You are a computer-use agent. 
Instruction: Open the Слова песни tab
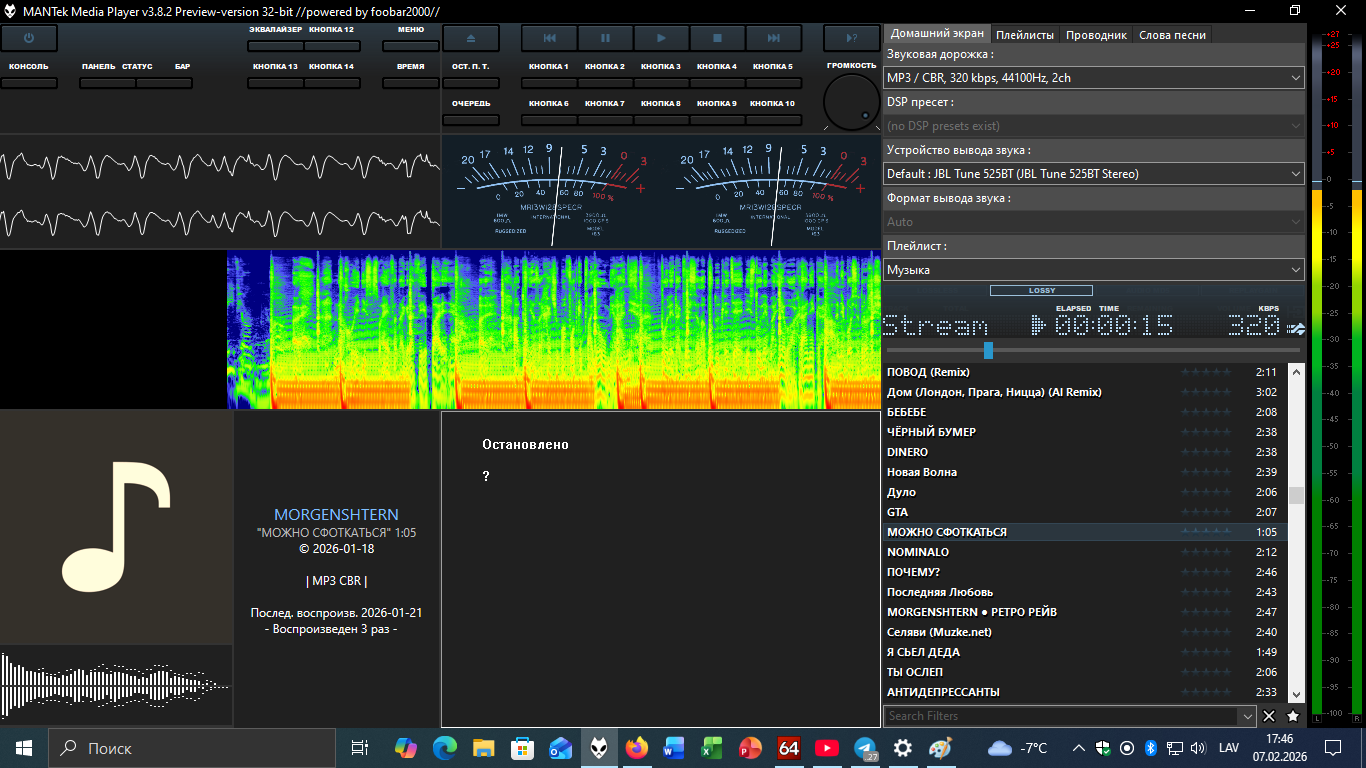point(1172,34)
